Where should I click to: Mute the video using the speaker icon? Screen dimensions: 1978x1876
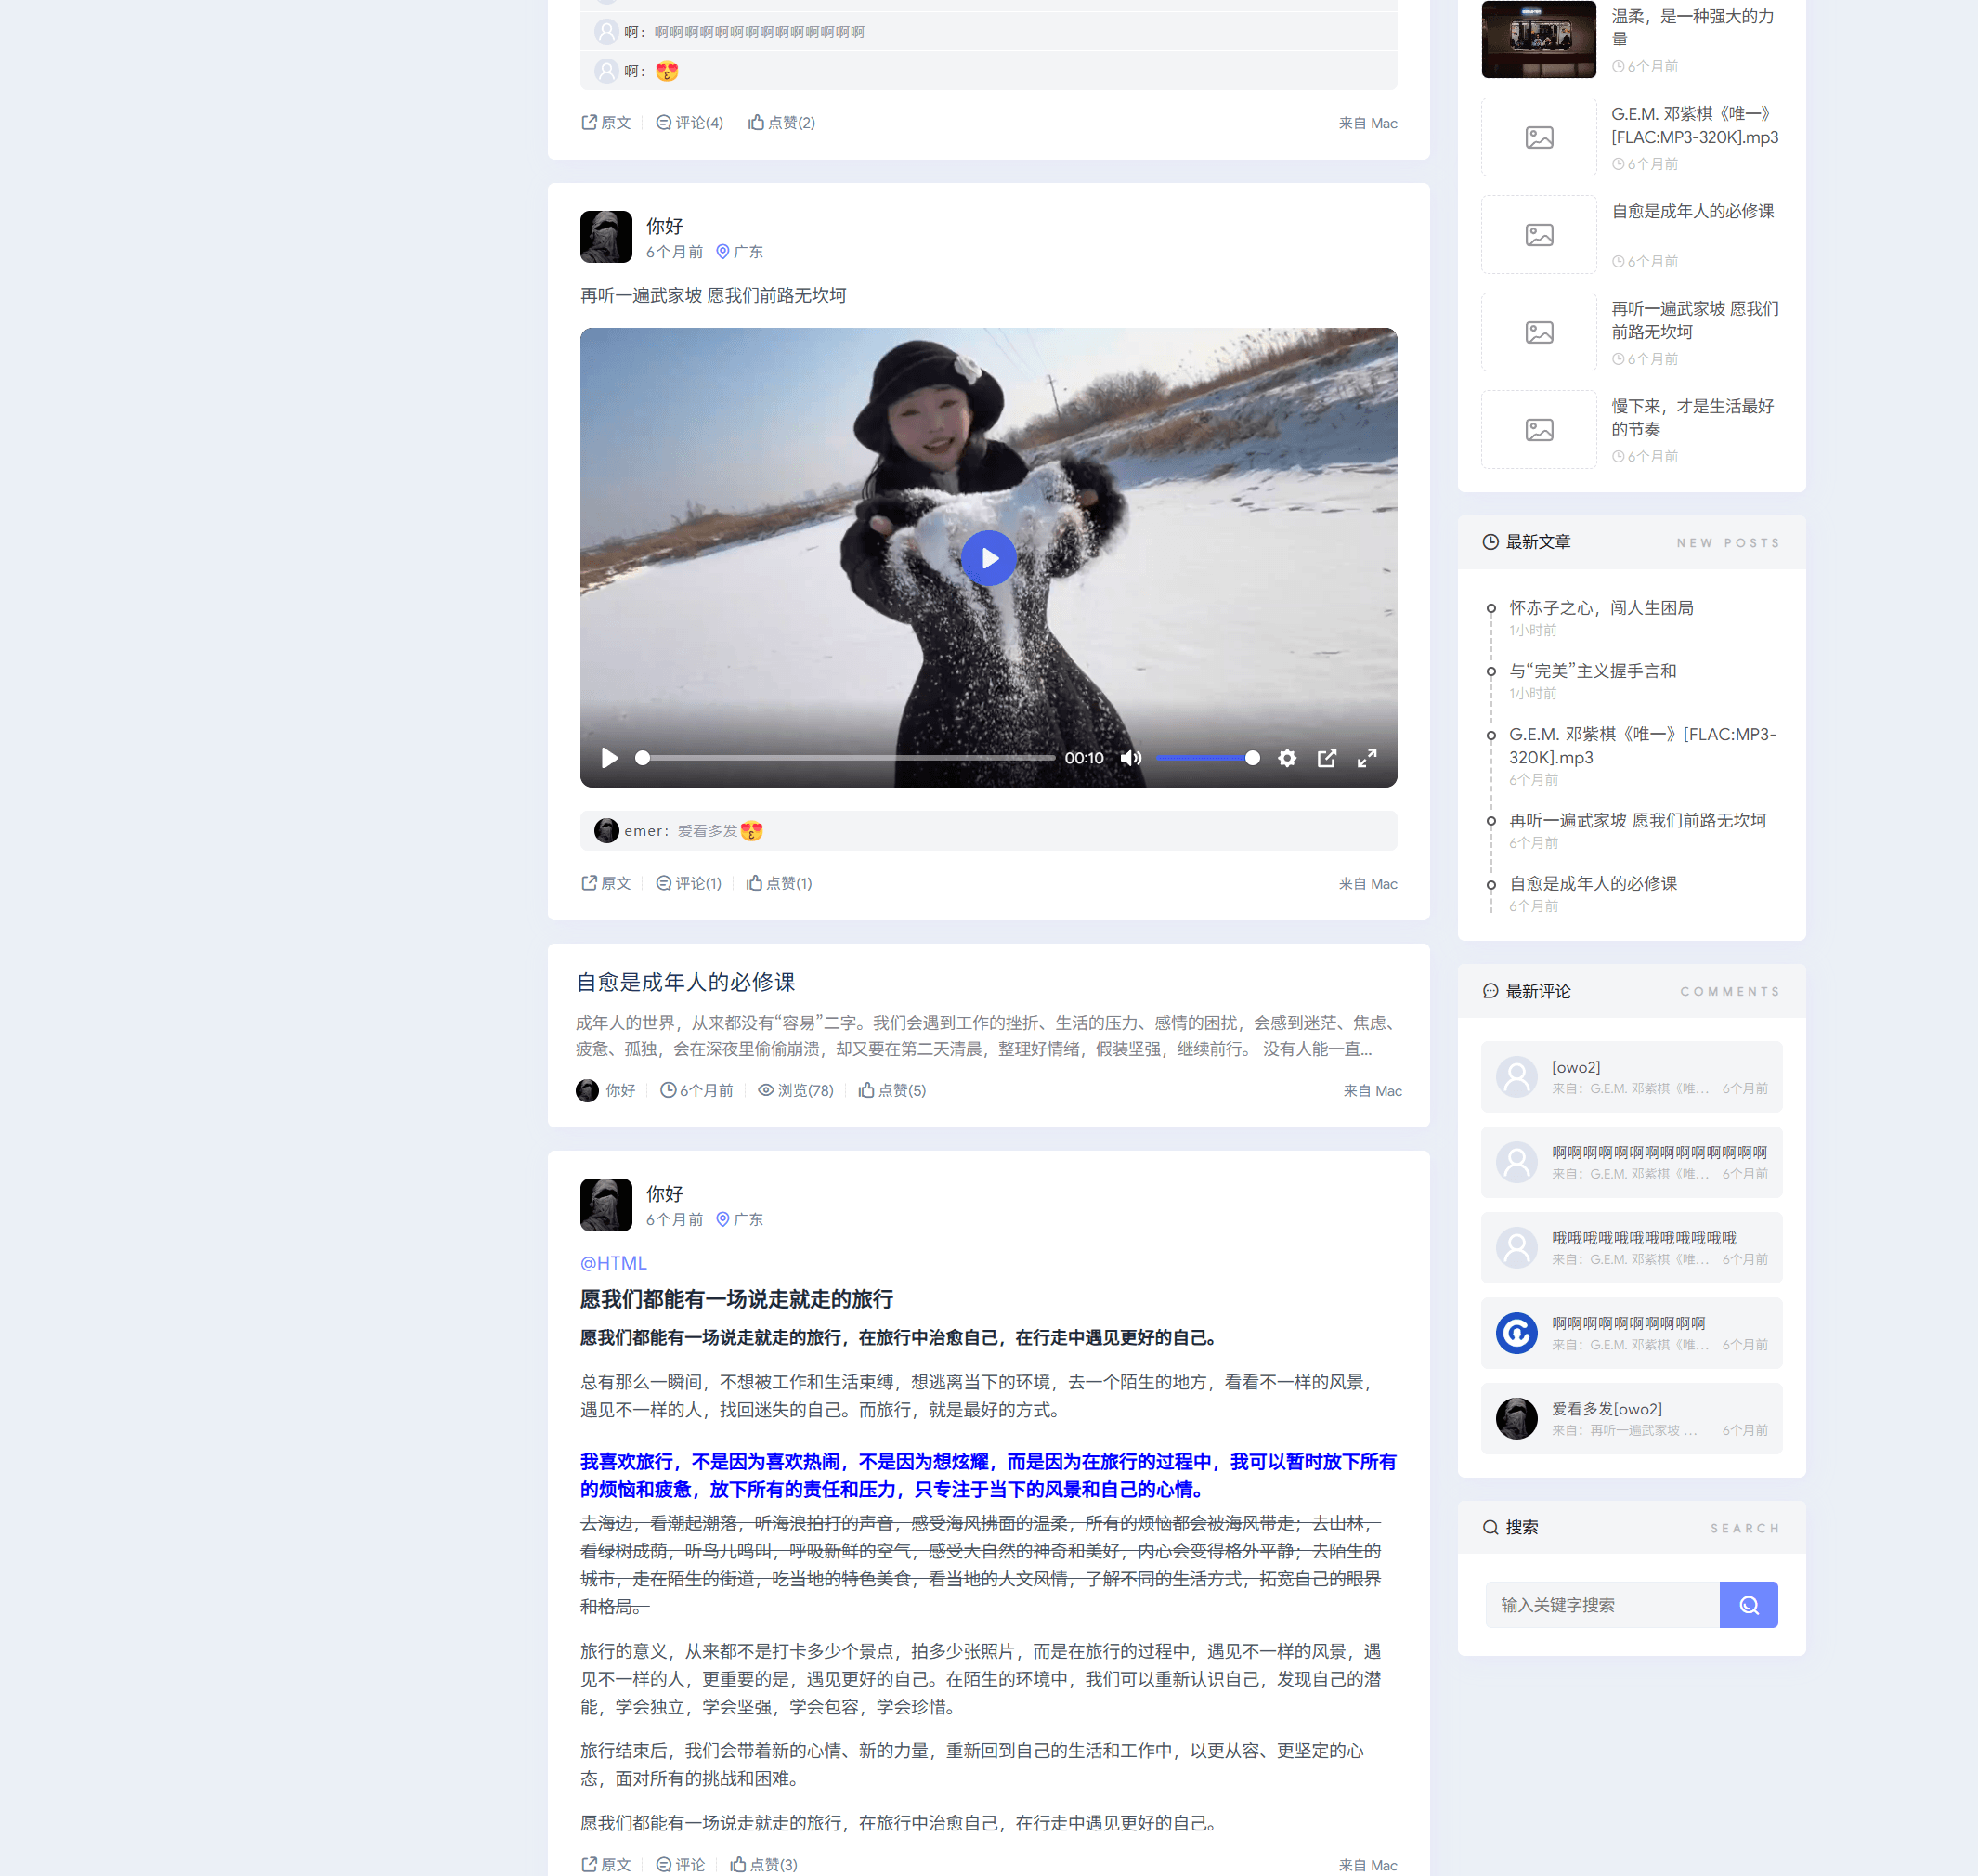coord(1130,758)
